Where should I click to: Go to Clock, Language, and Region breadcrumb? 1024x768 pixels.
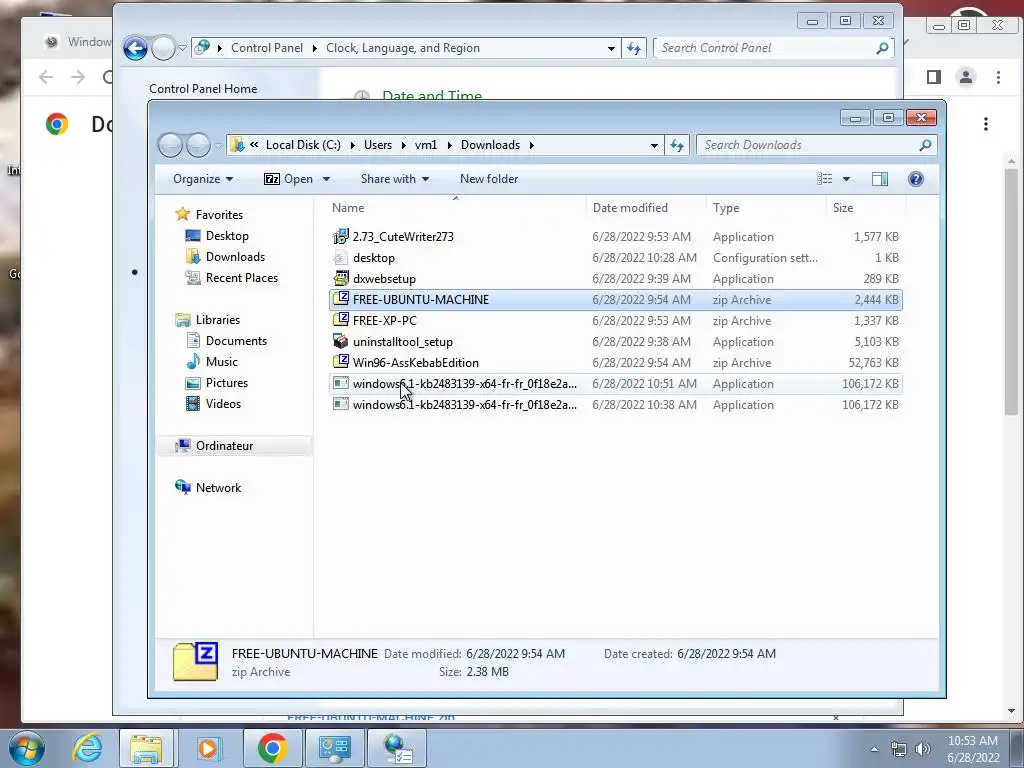(x=402, y=48)
